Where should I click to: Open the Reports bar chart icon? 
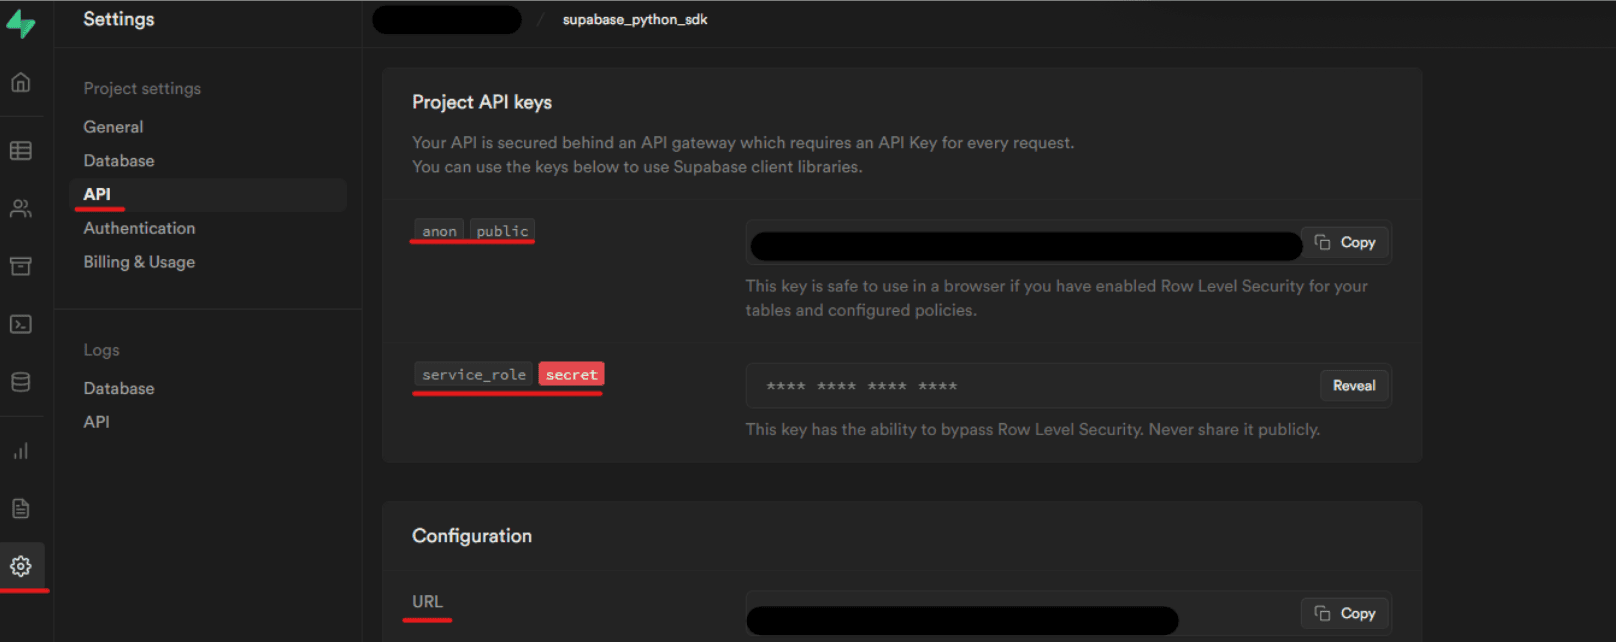click(x=20, y=451)
